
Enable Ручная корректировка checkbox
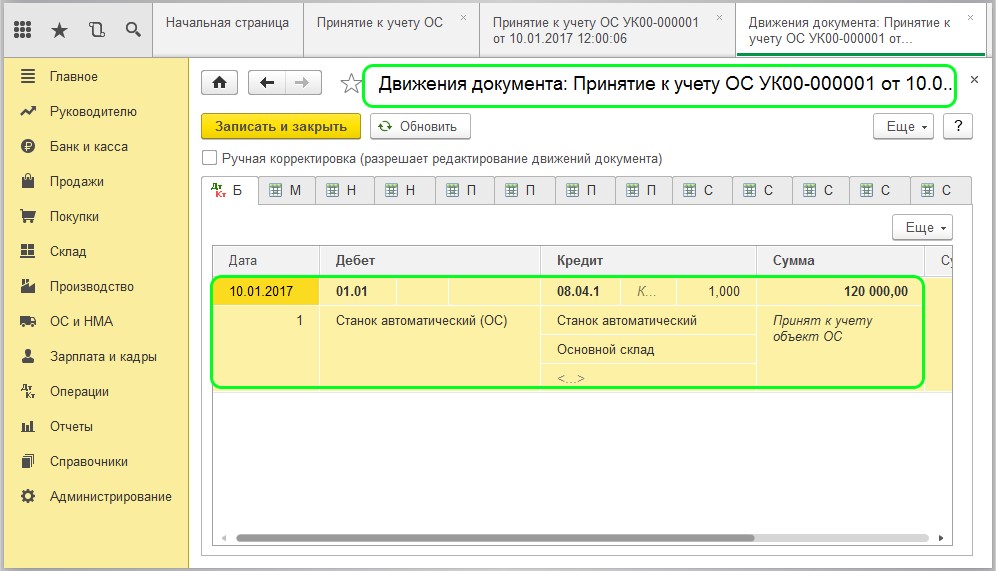click(209, 158)
